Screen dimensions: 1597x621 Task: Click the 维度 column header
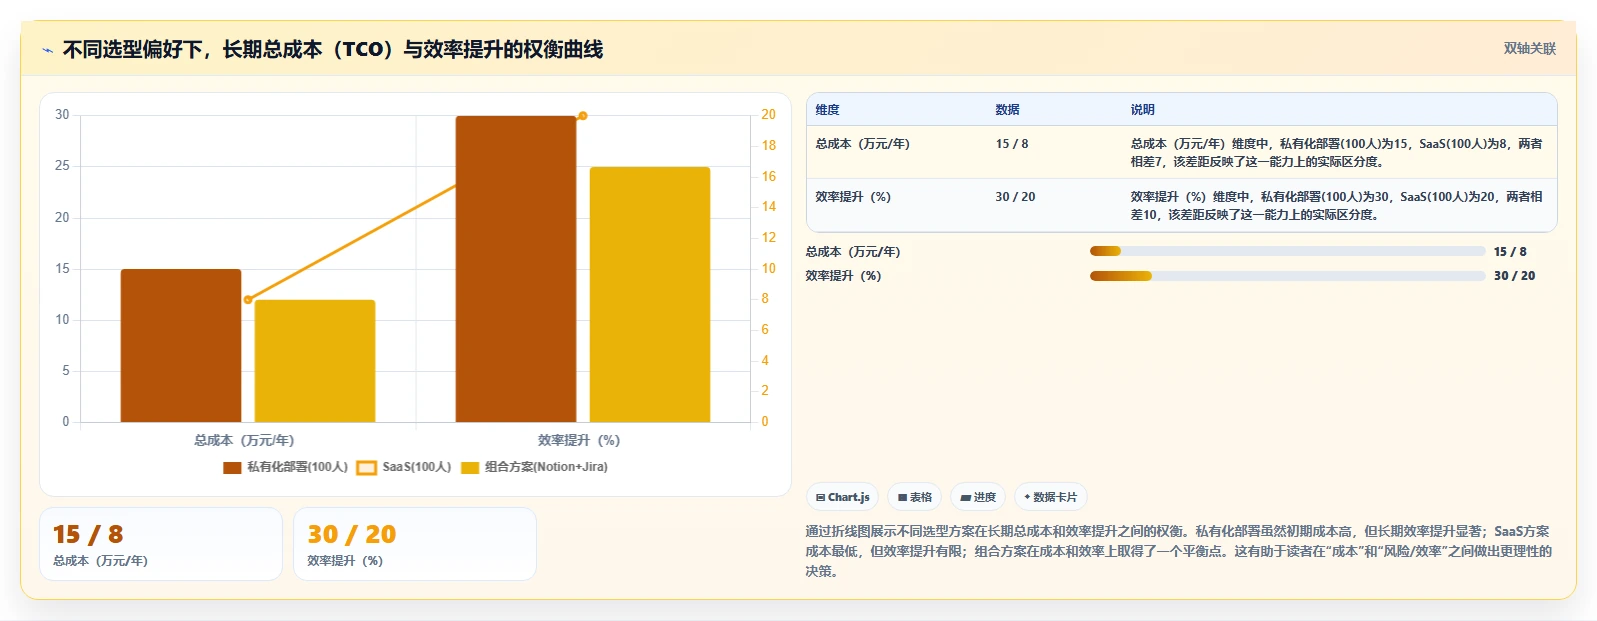click(827, 110)
